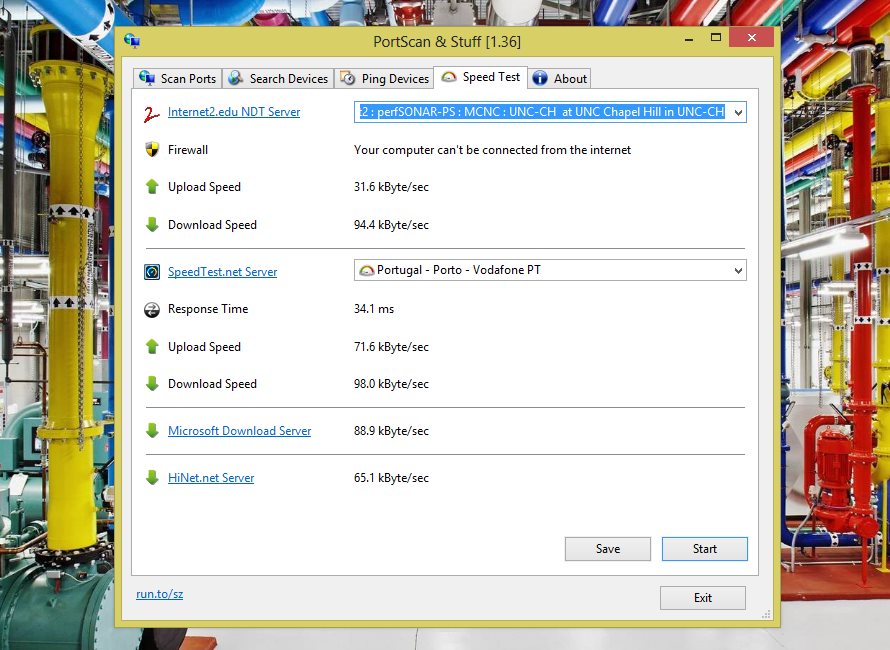Open the run.to/sz link
890x650 pixels.
tap(159, 594)
